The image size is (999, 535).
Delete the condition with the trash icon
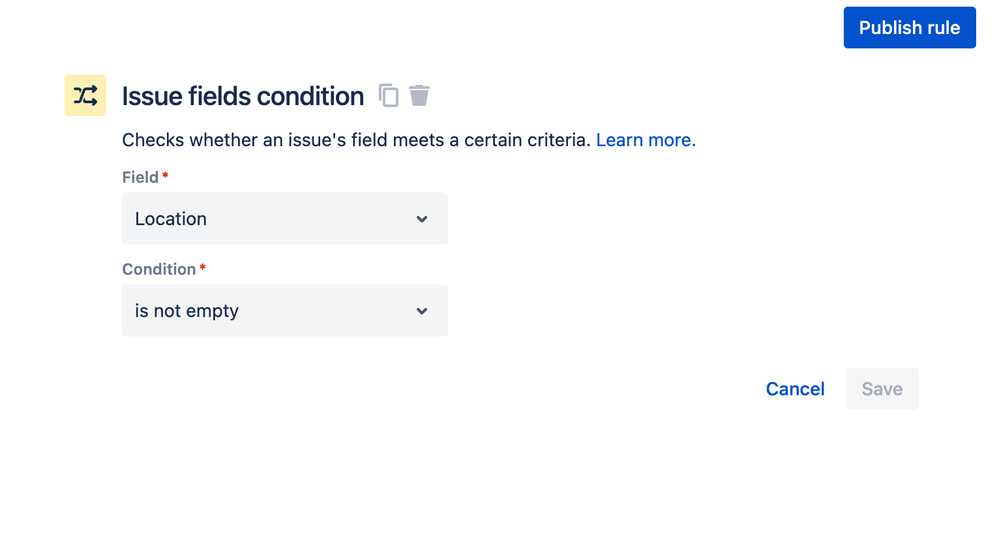420,95
